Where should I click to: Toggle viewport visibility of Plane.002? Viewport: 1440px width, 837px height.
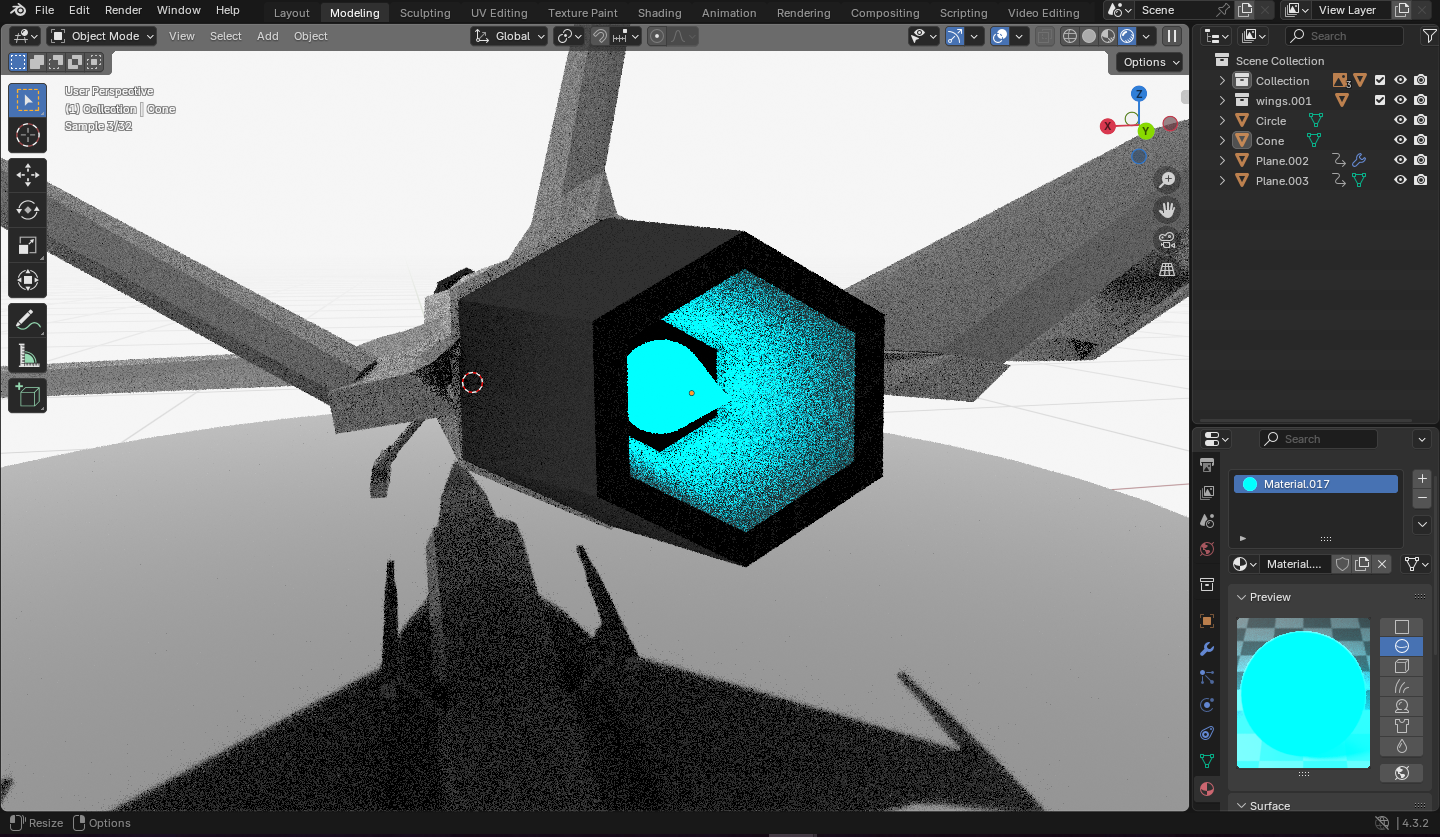tap(1401, 161)
